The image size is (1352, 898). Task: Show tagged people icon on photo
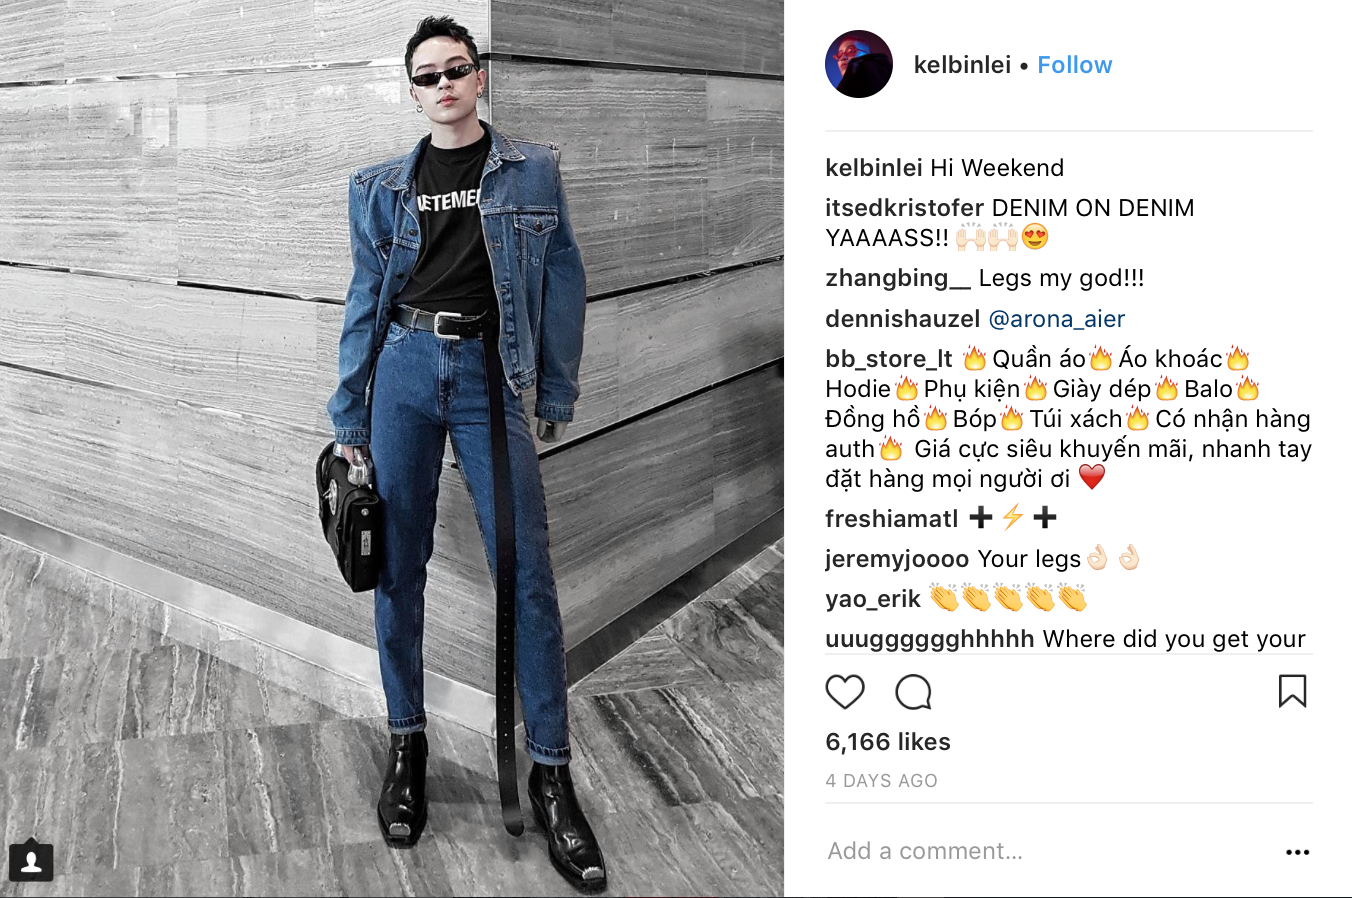(31, 862)
